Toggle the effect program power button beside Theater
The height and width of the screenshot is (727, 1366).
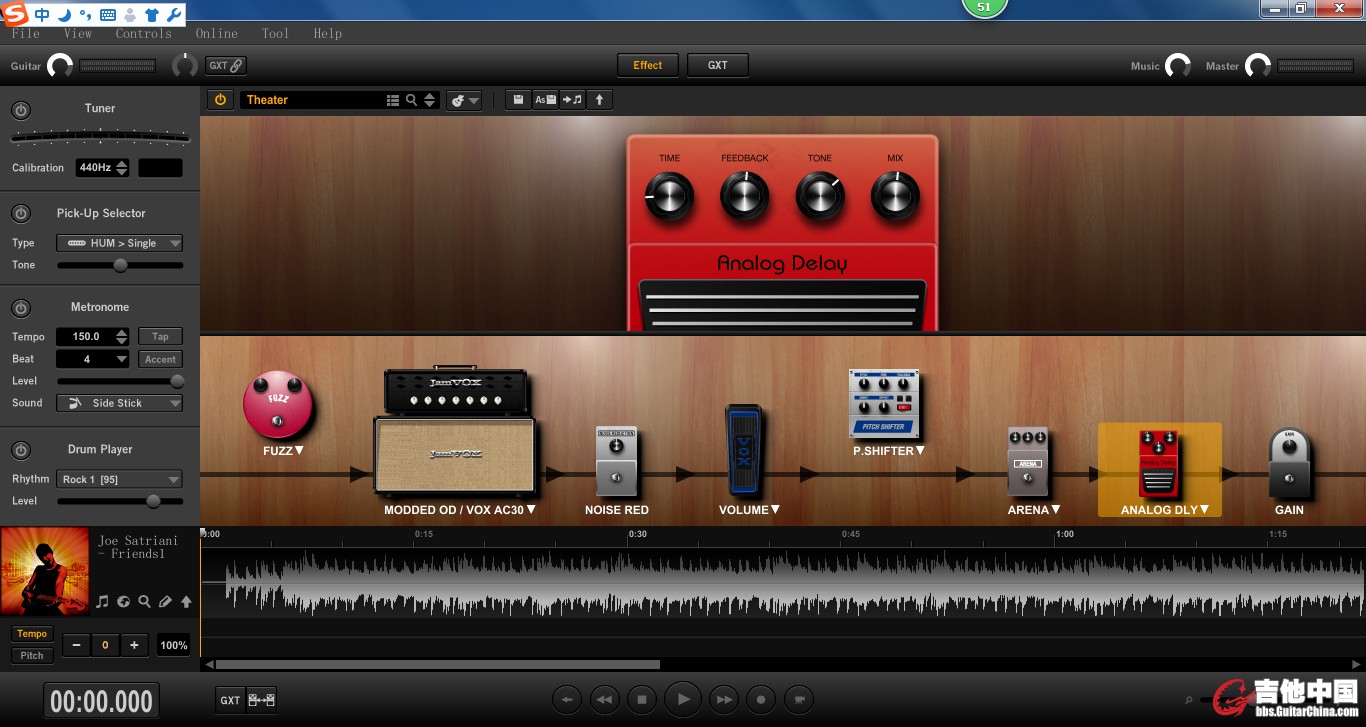220,100
